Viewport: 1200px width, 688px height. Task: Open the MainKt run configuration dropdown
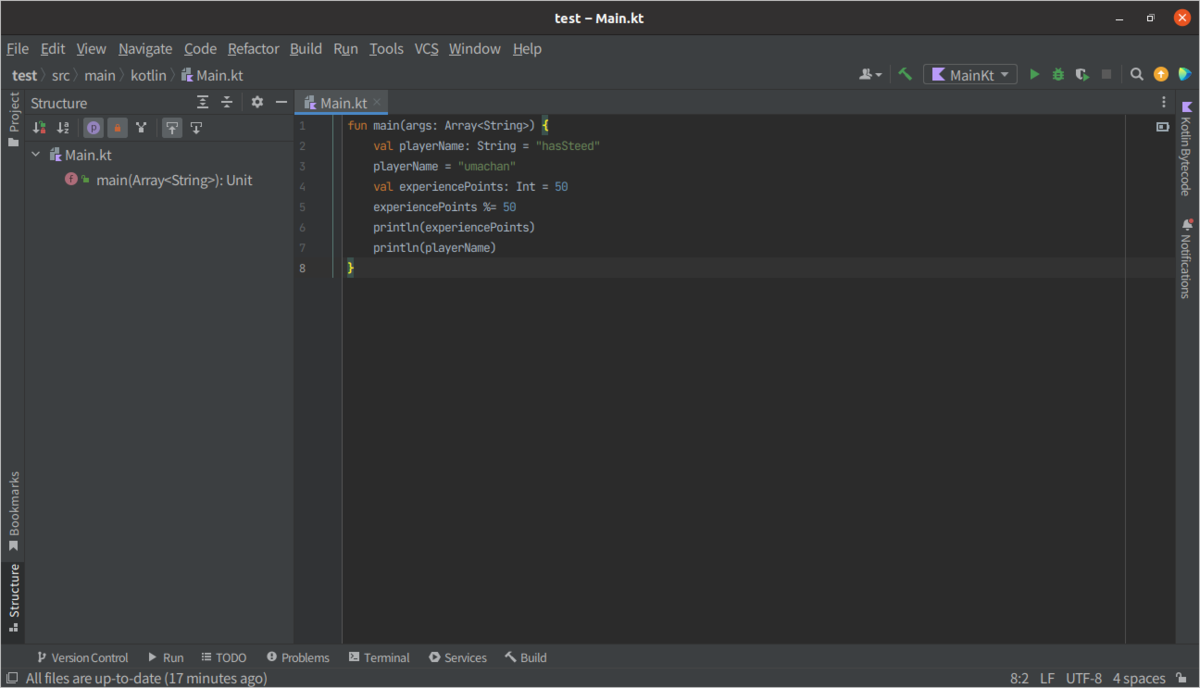coord(970,75)
